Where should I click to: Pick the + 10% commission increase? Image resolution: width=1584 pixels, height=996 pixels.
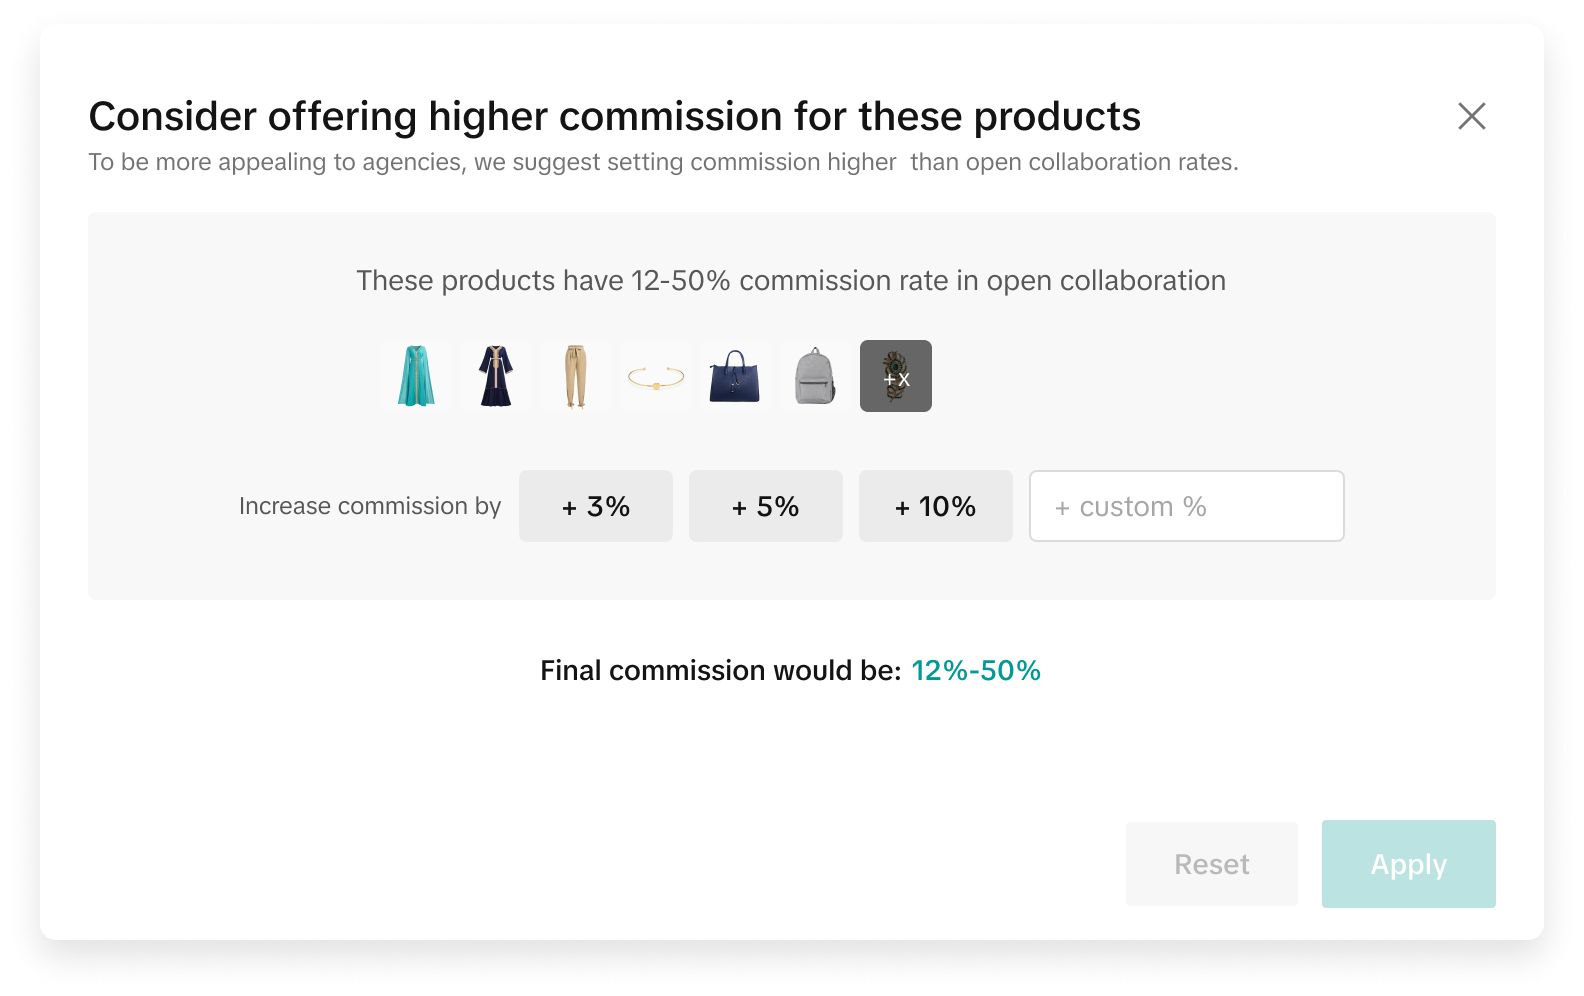[x=936, y=506]
